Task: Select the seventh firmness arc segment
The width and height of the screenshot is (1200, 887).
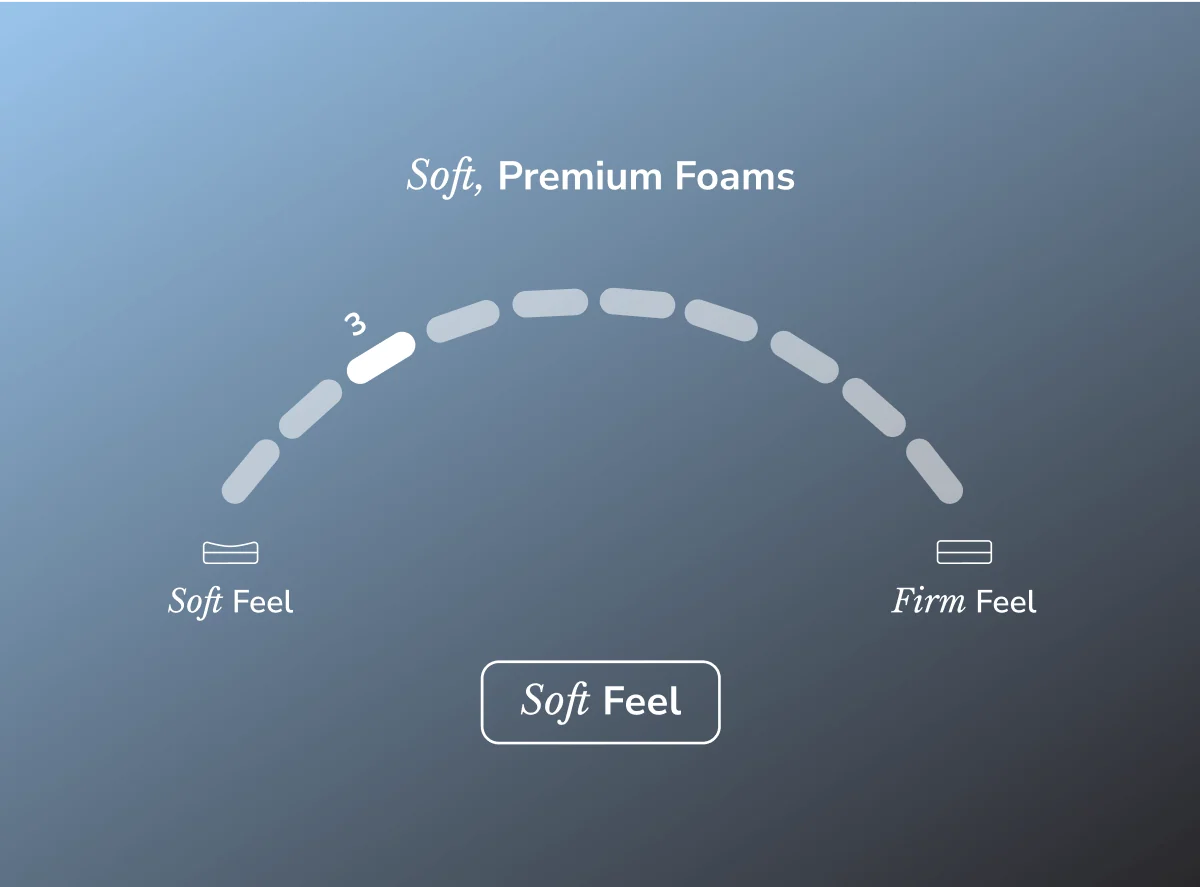Action: [x=720, y=319]
